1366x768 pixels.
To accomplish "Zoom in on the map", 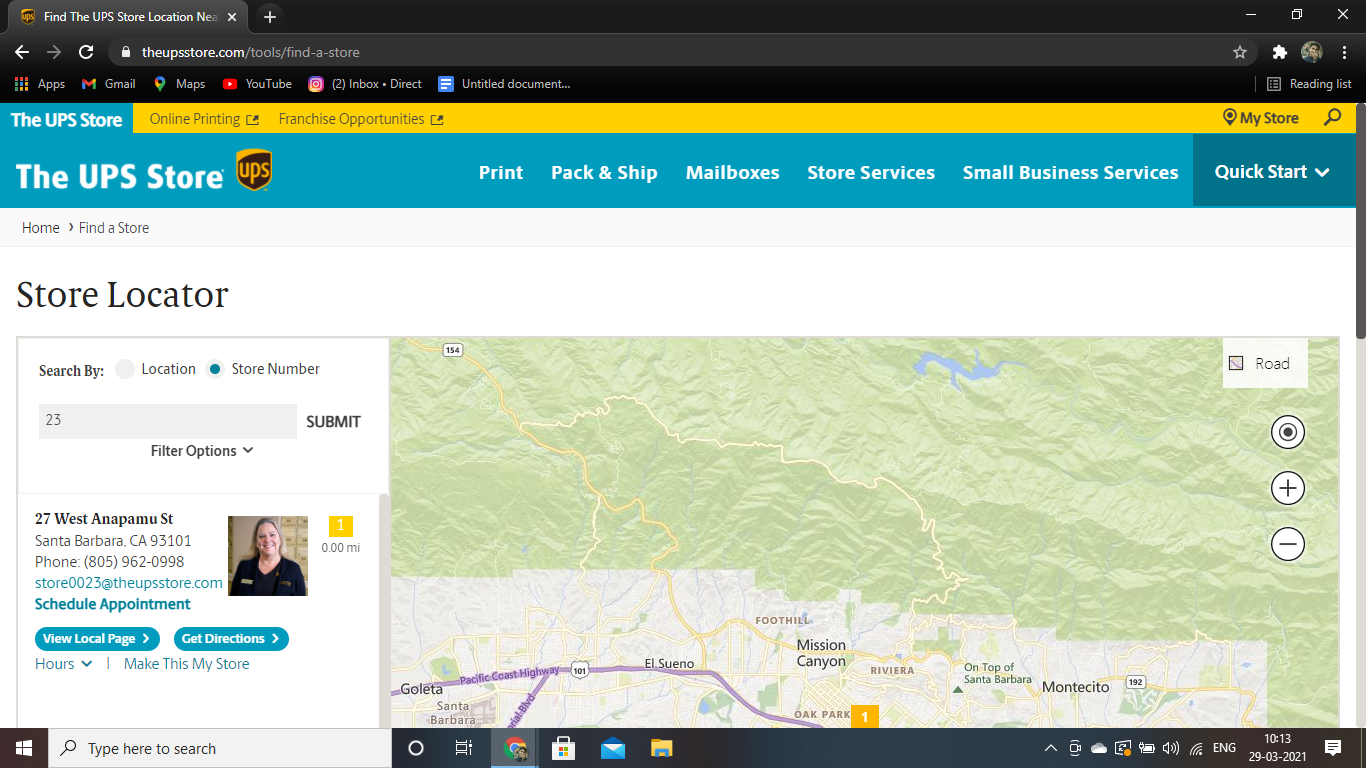I will coord(1288,488).
